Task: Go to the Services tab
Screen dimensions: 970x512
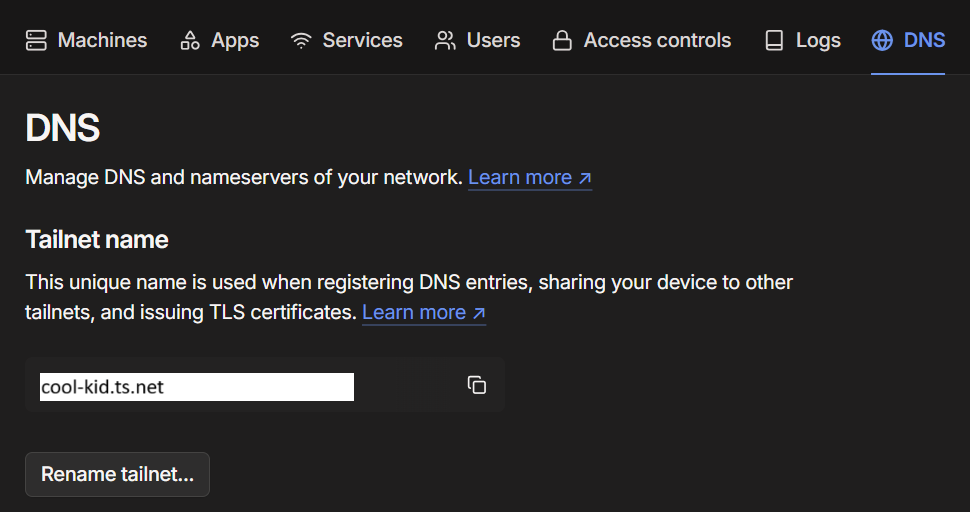Action: click(x=346, y=41)
